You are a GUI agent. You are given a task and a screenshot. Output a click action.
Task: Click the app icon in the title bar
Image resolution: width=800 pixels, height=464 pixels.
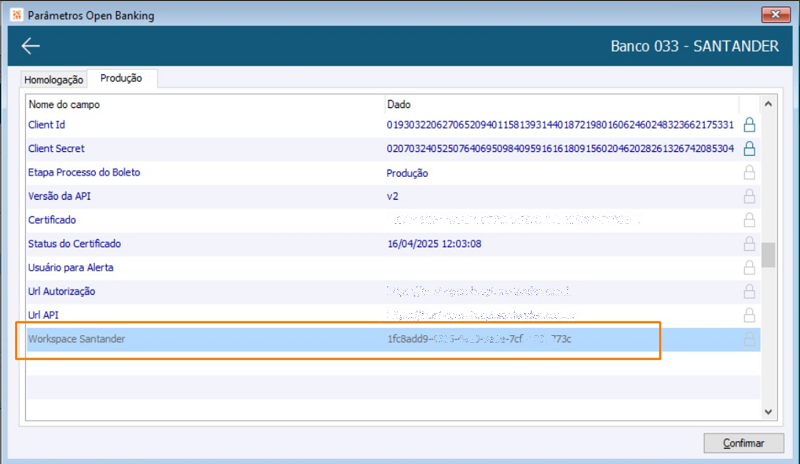click(x=17, y=15)
